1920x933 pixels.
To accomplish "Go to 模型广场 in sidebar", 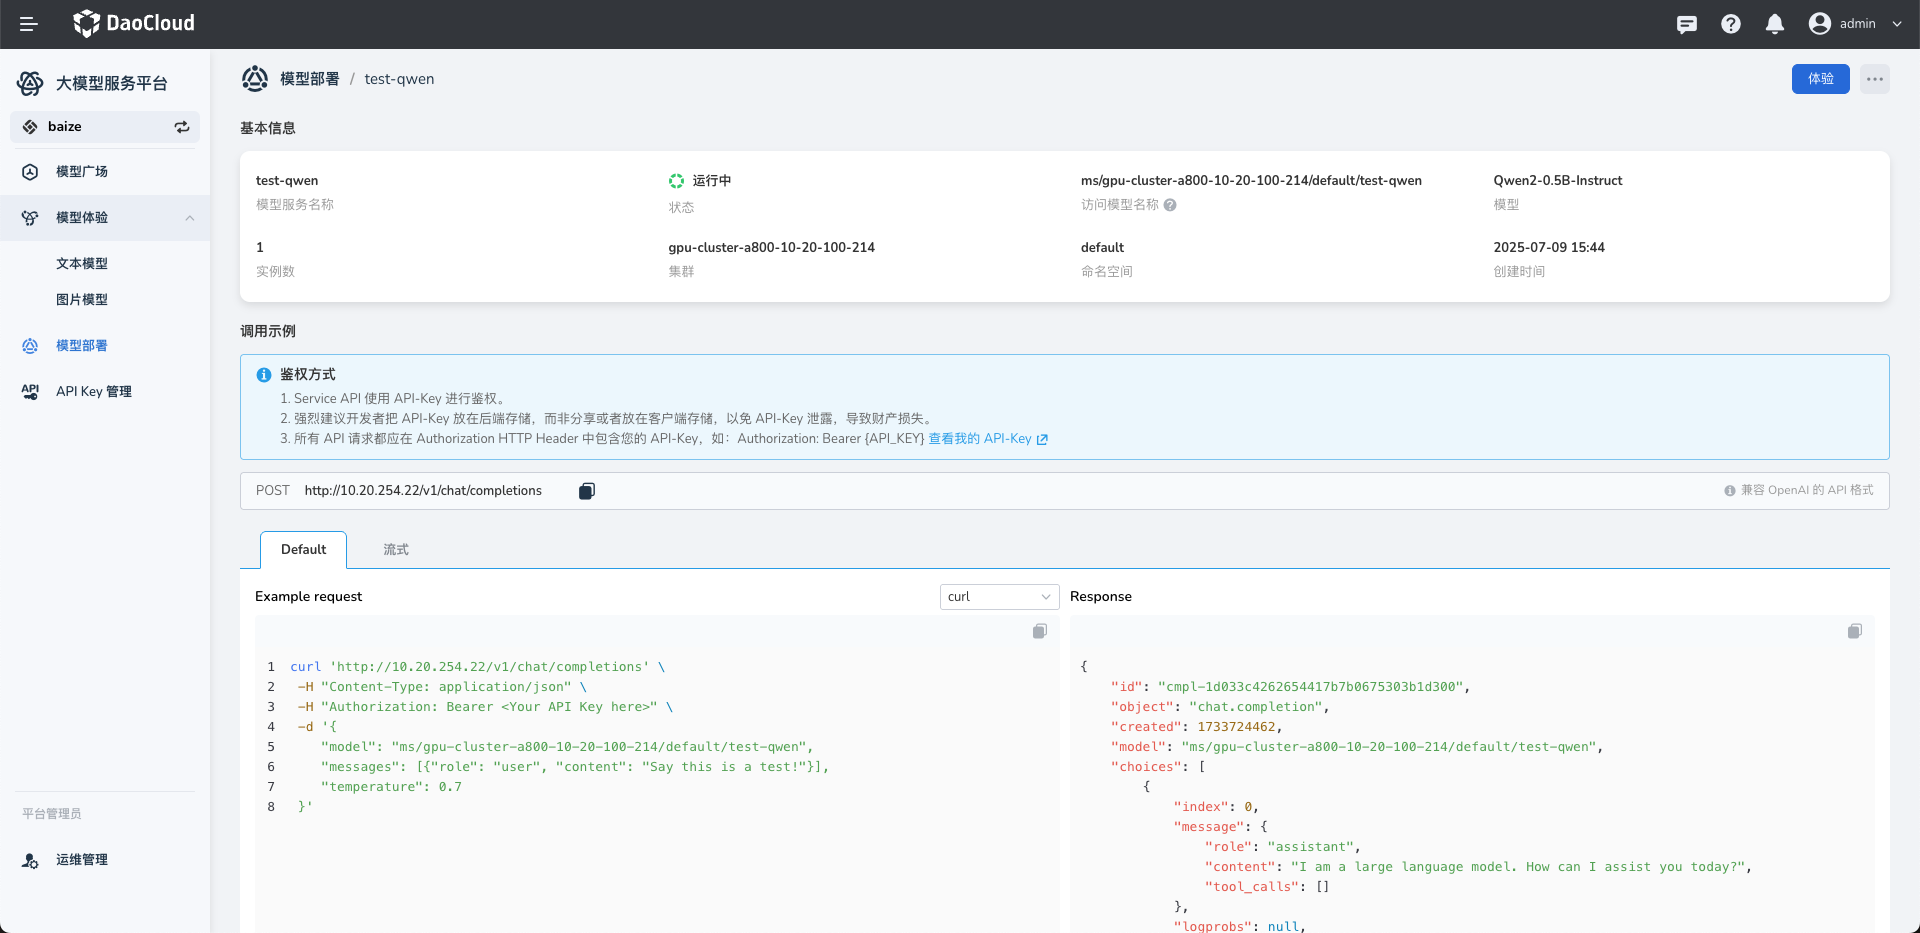I will [x=82, y=172].
